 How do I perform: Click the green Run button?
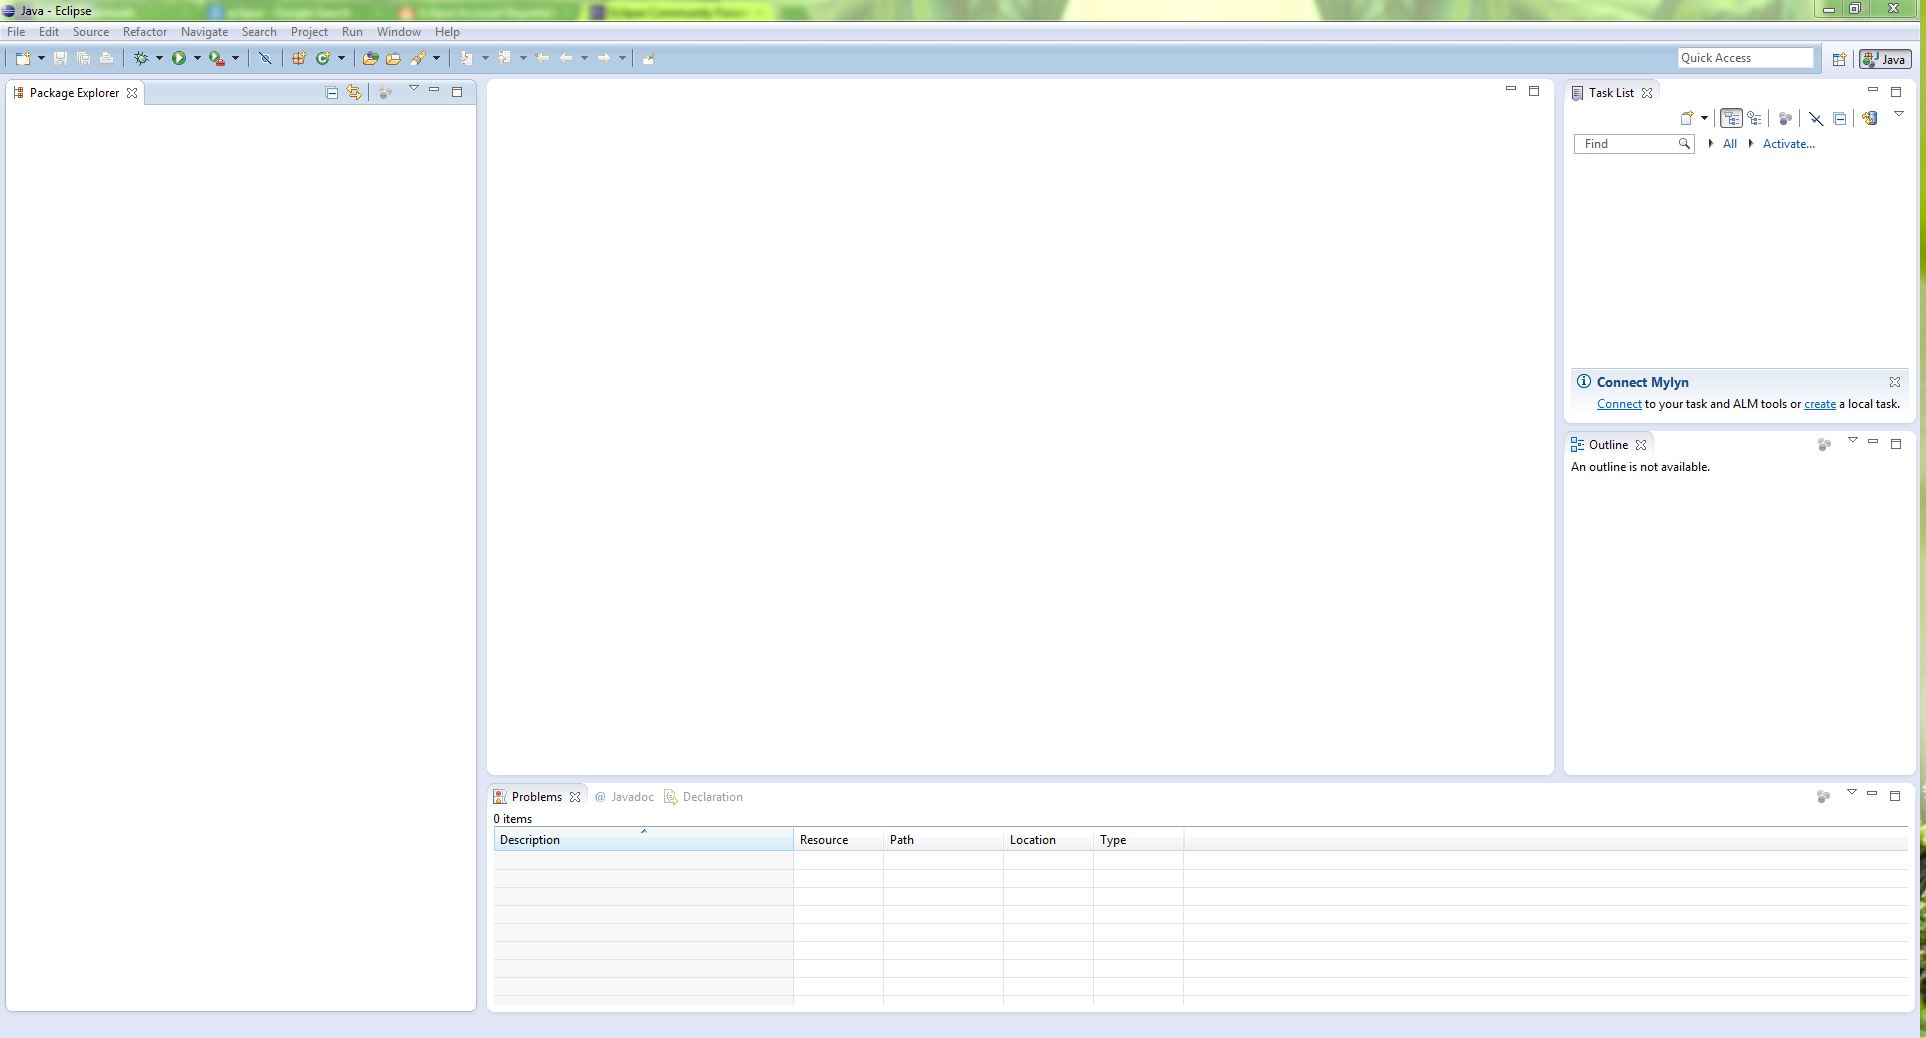179,58
